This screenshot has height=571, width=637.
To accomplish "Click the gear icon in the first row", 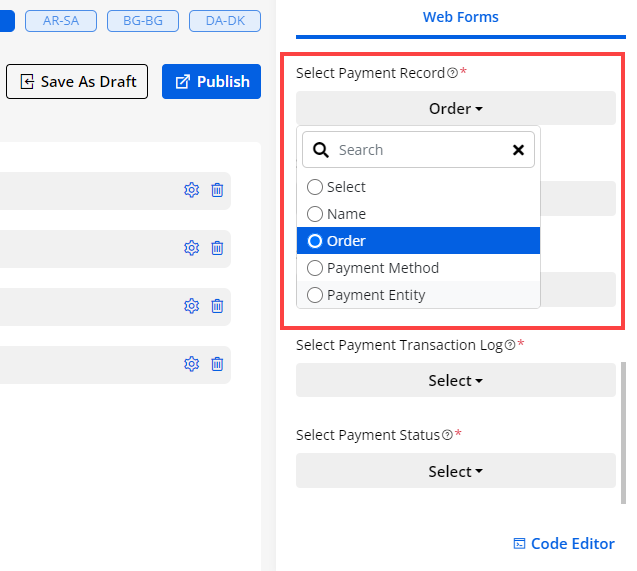I will [x=192, y=190].
